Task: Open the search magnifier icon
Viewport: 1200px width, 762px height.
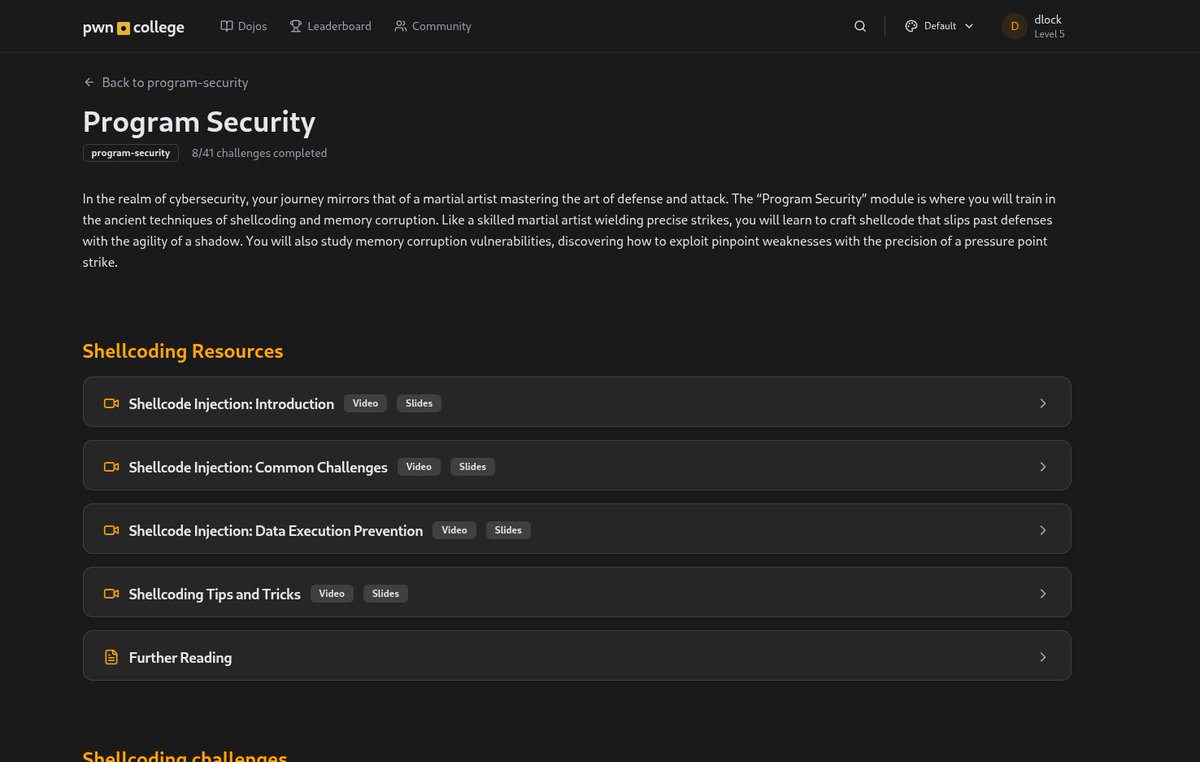Action: 860,26
